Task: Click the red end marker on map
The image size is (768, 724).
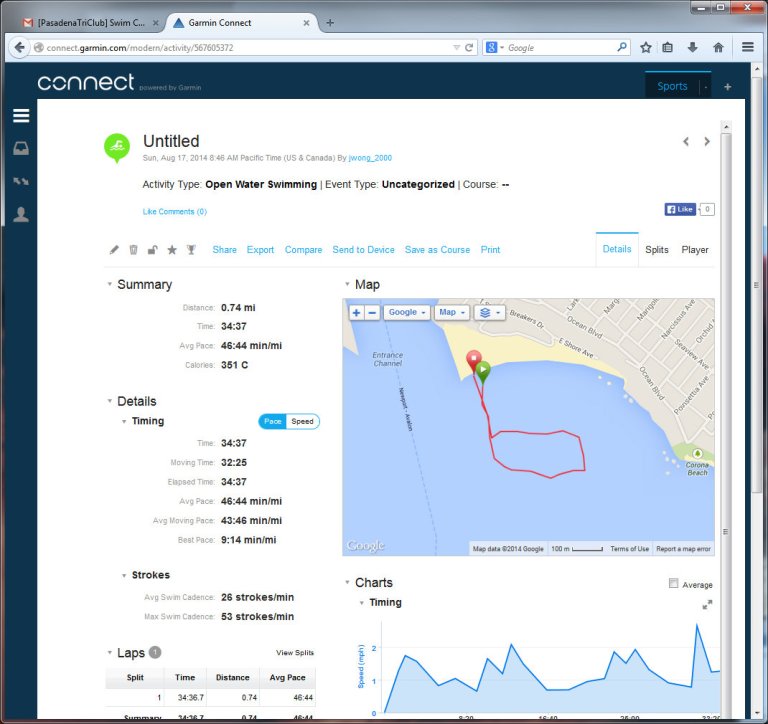Action: pos(473,362)
